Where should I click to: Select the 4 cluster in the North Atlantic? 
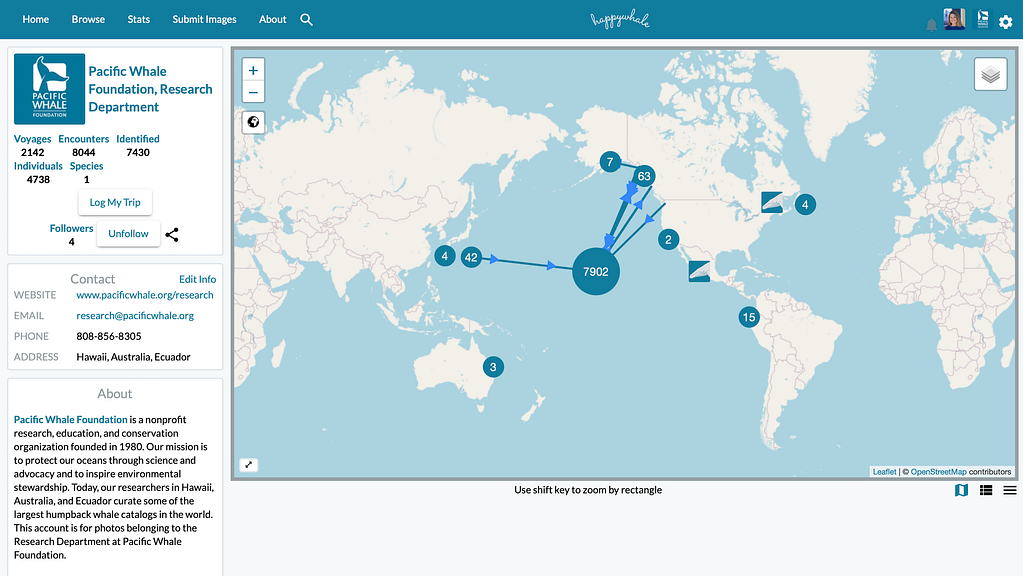pos(805,205)
